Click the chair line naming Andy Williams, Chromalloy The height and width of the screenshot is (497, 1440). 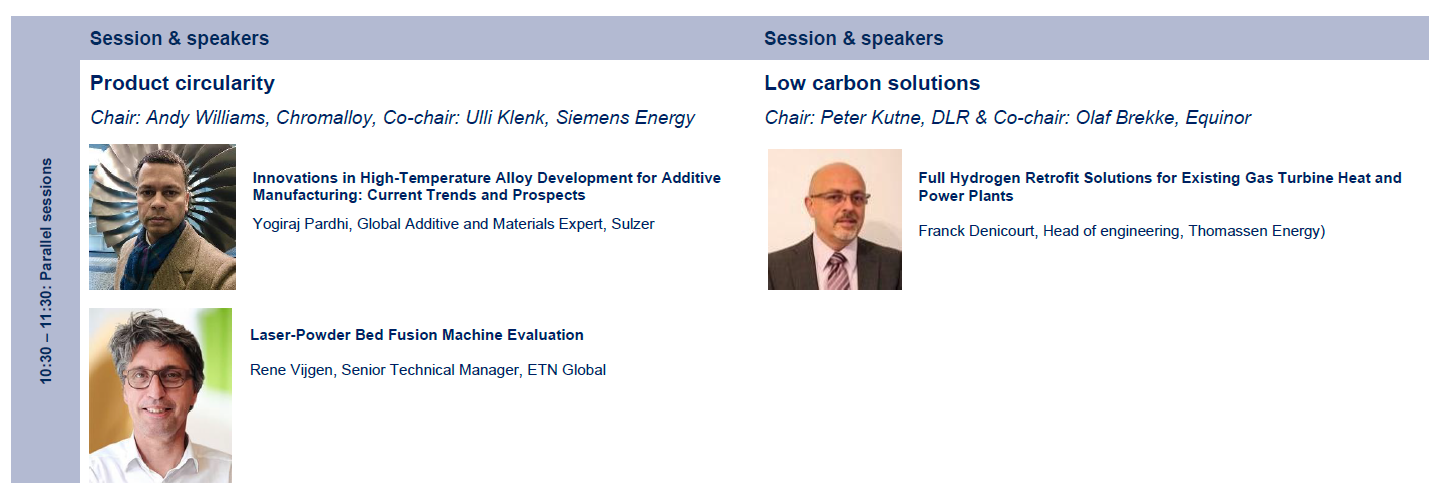[x=392, y=118]
